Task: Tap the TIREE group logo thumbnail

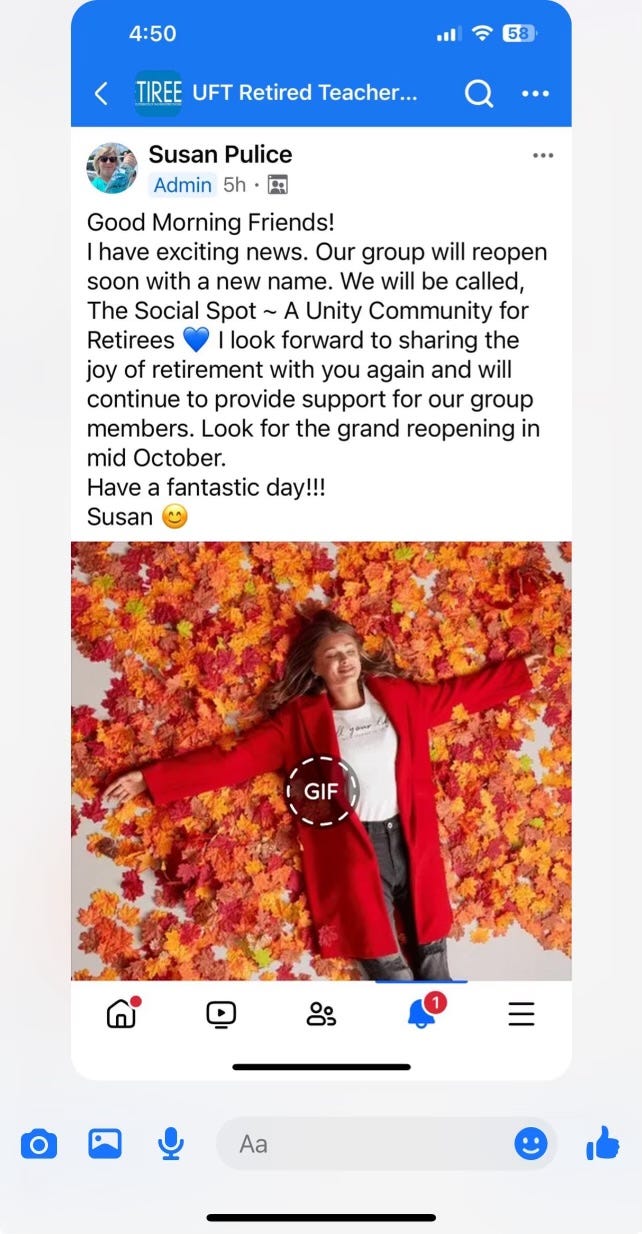Action: (158, 93)
